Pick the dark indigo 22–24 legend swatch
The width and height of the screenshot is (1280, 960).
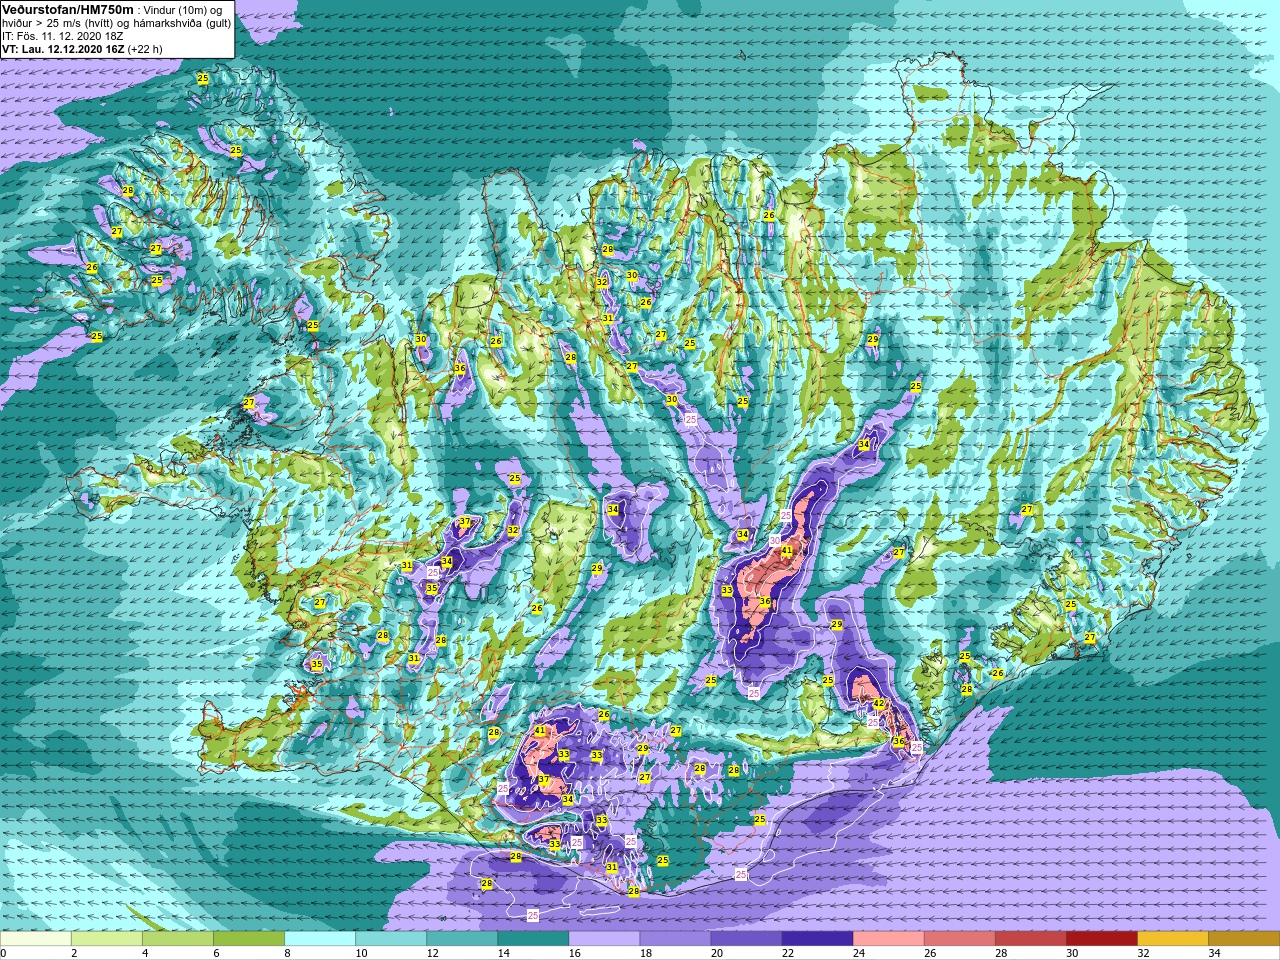816,939
